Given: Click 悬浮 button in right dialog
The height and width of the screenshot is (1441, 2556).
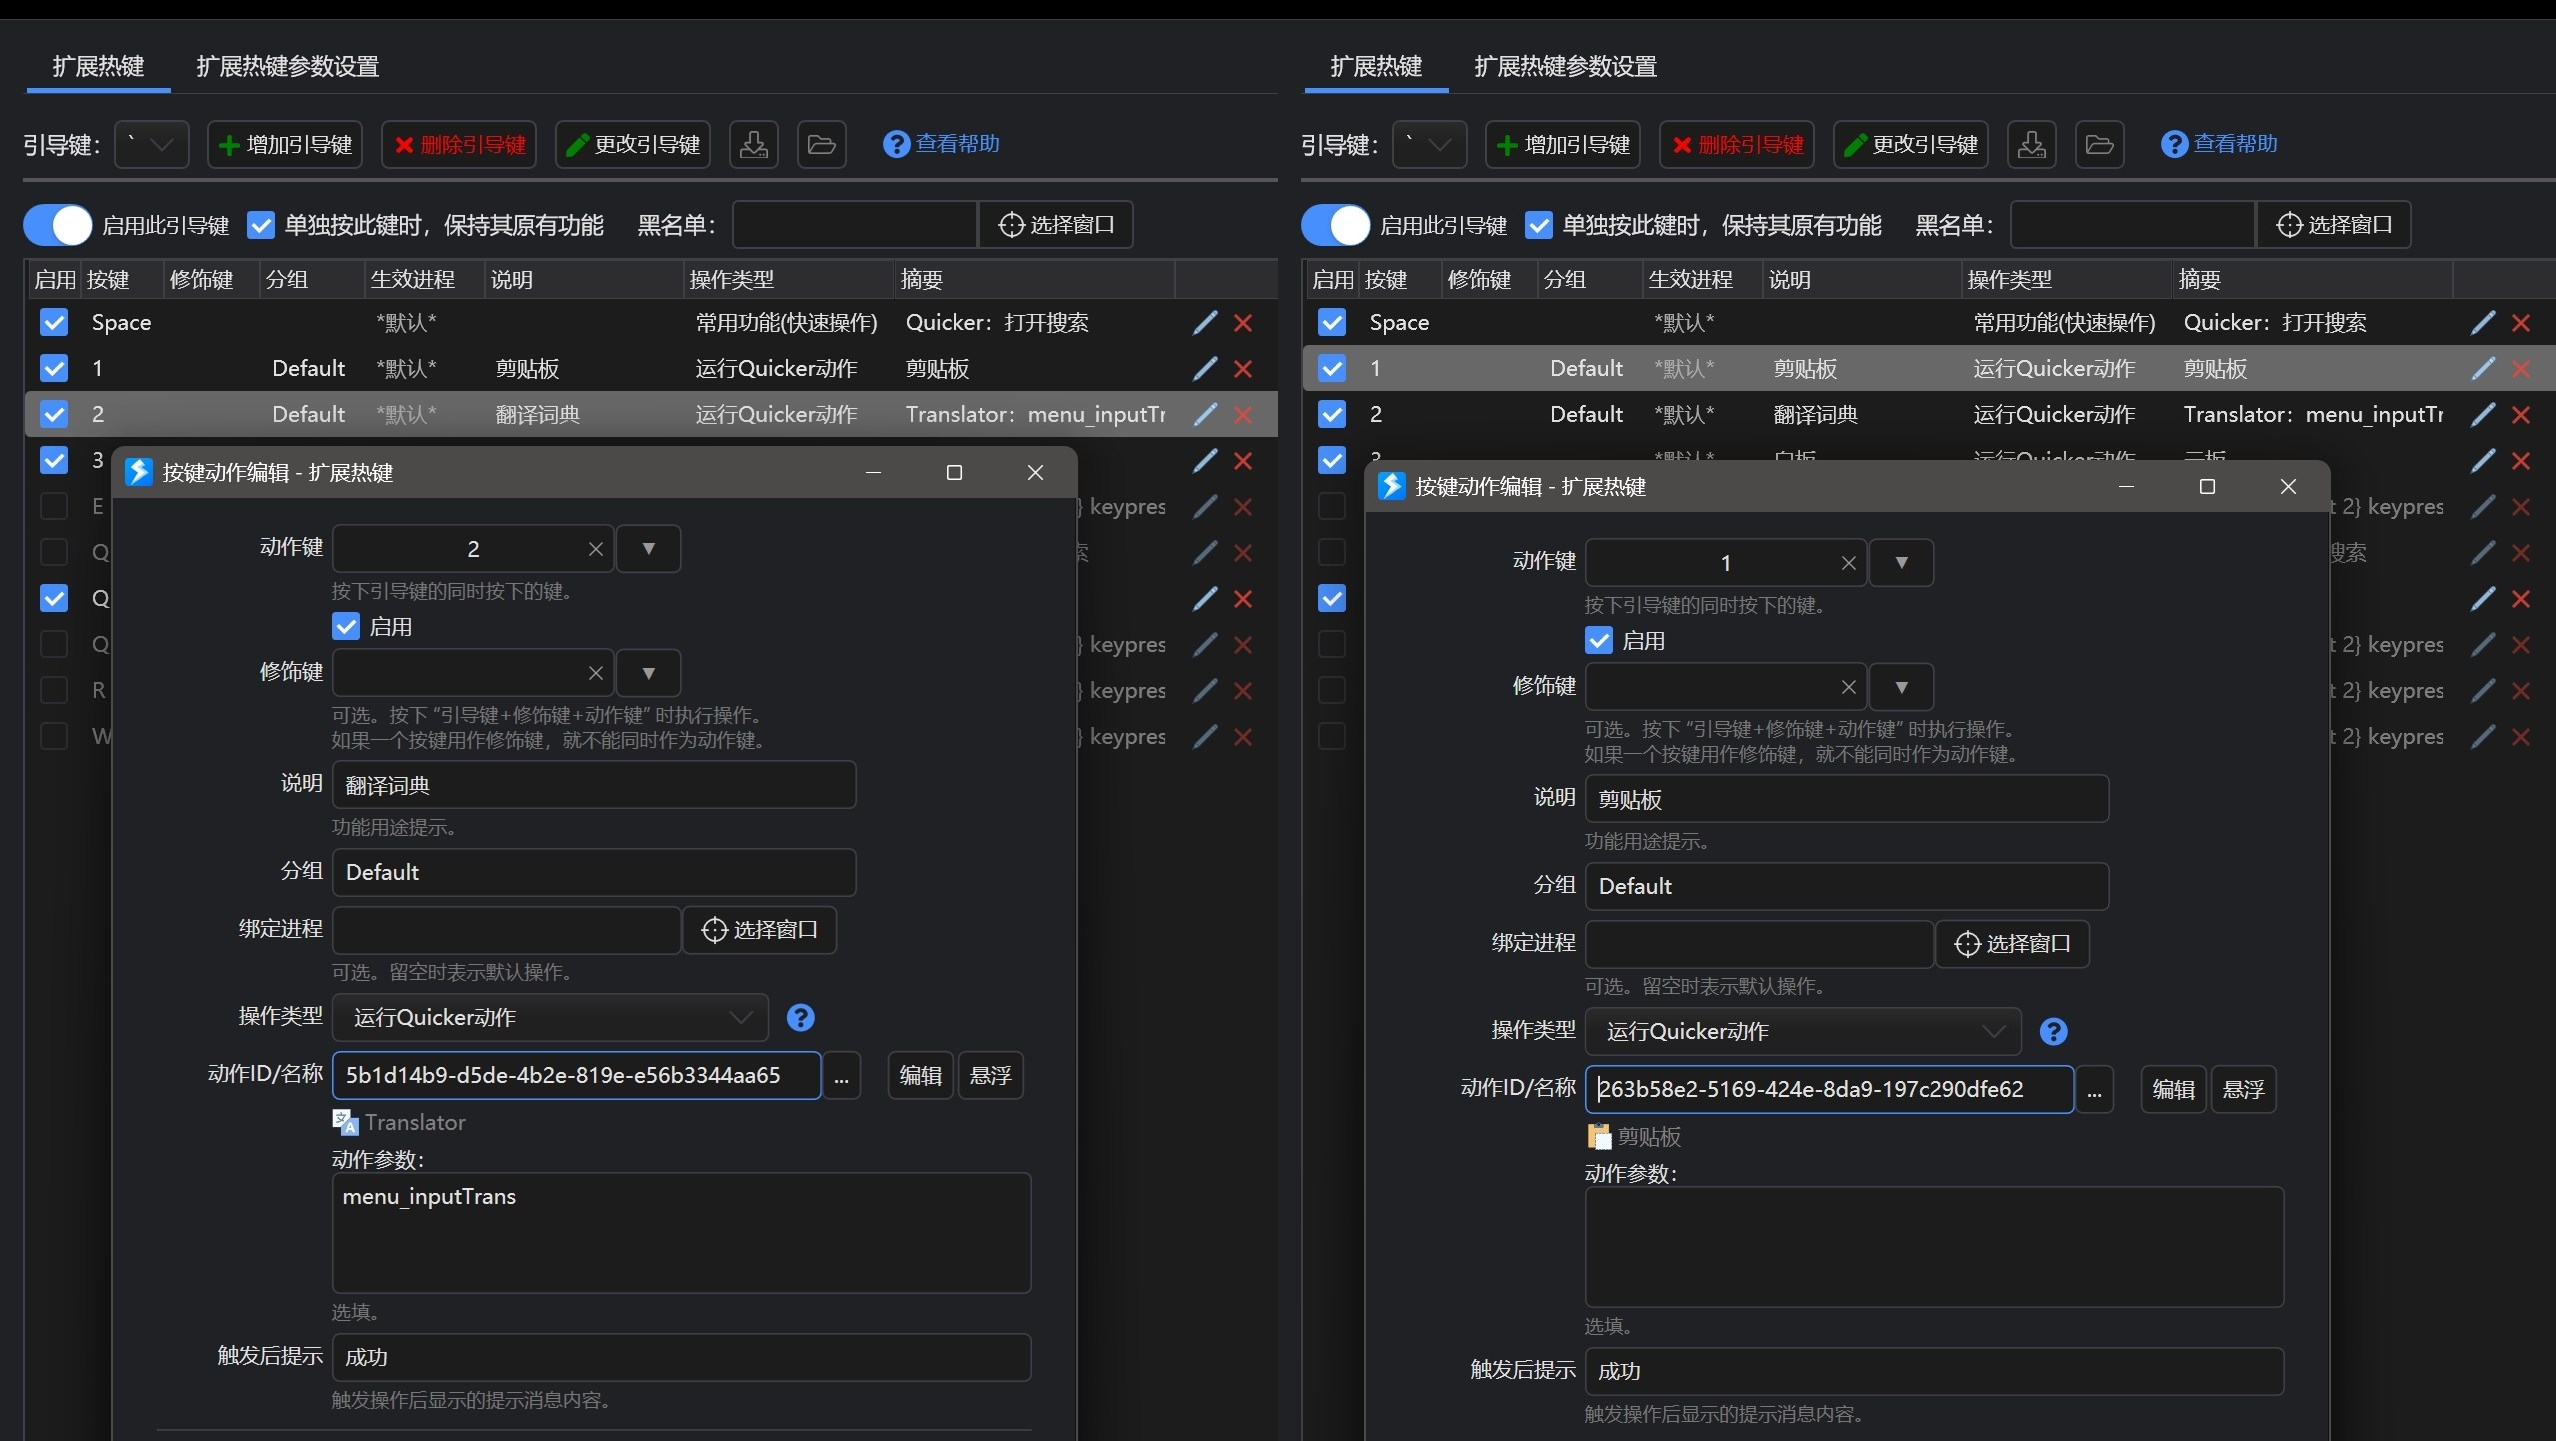Looking at the screenshot, I should tap(2244, 1090).
